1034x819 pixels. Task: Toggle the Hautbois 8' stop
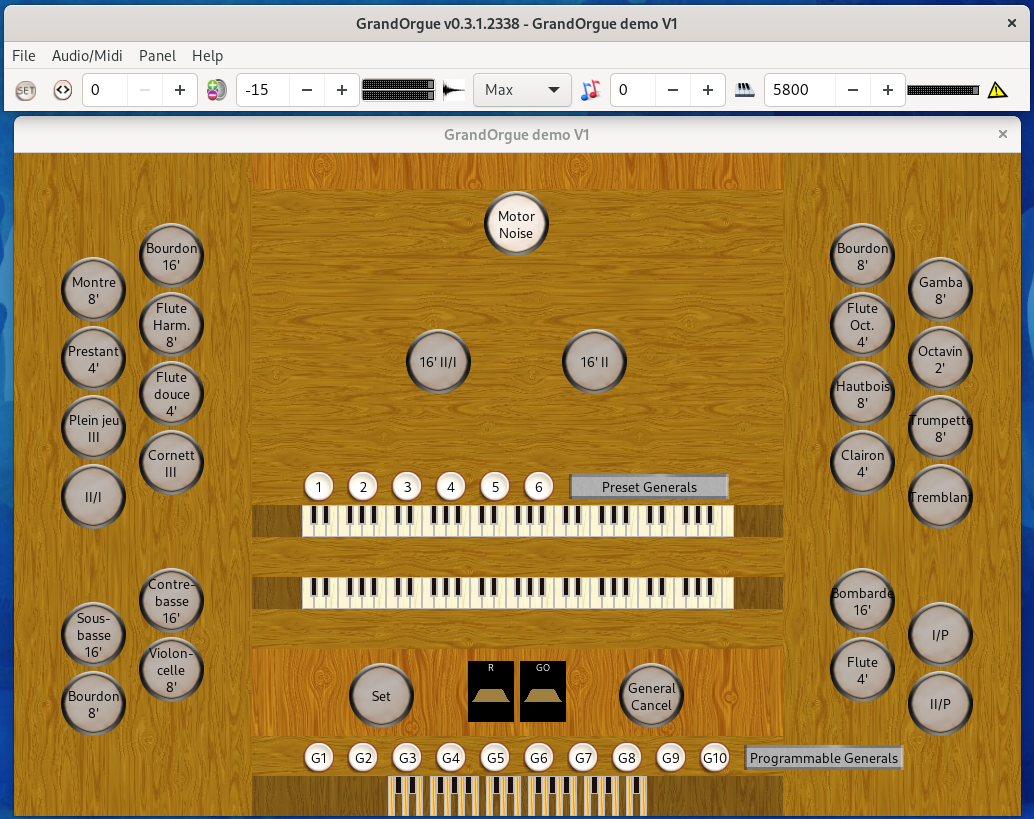pos(863,394)
